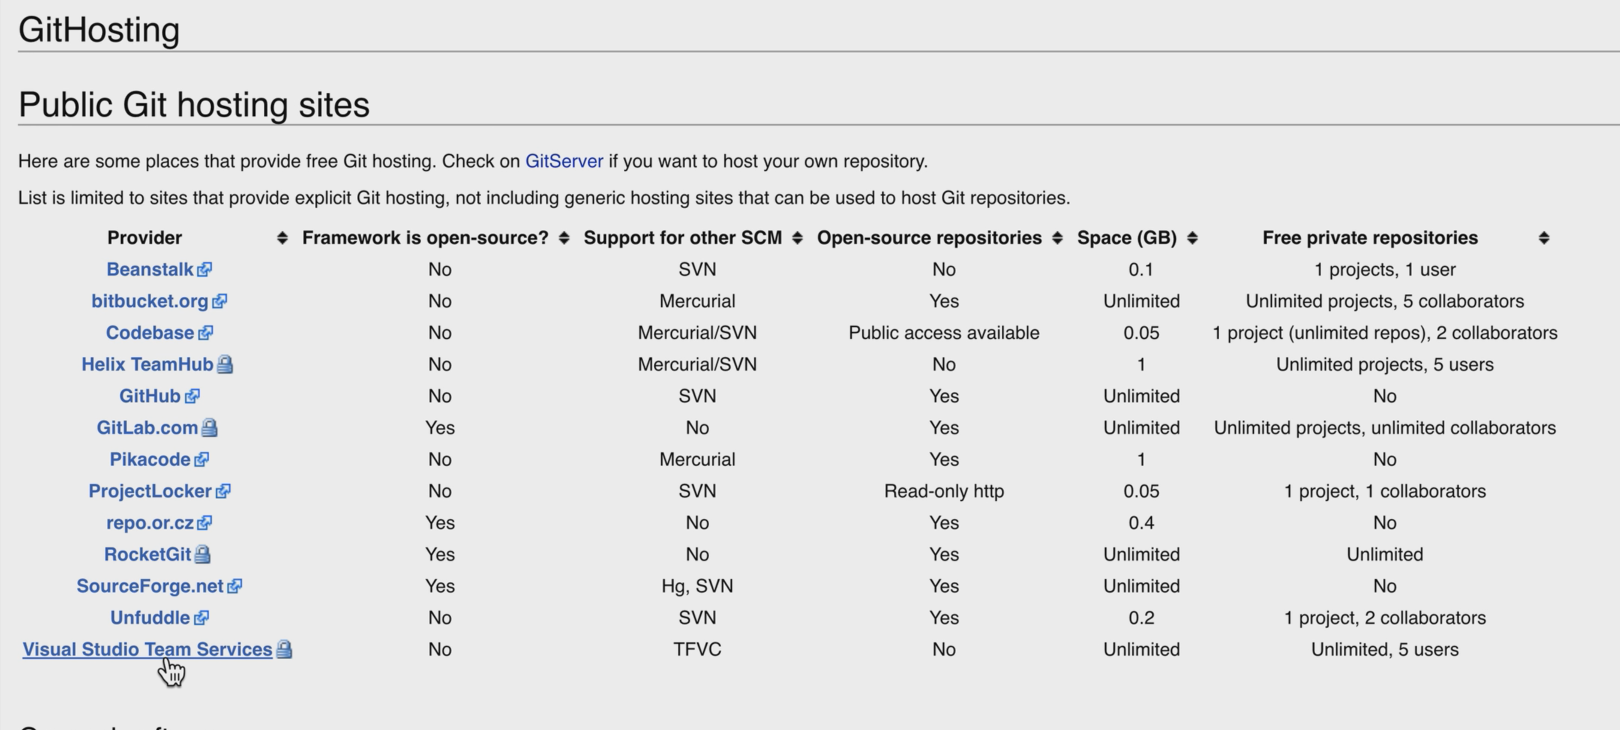
Task: Click 1 project, 2 collaborators cell
Action: coord(1385,618)
